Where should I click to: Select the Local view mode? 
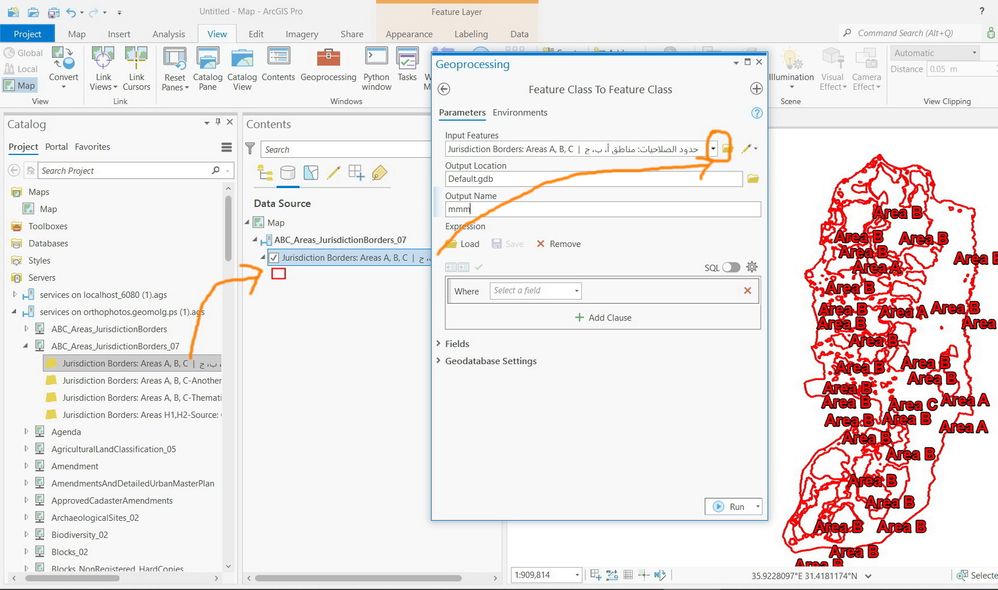20,69
